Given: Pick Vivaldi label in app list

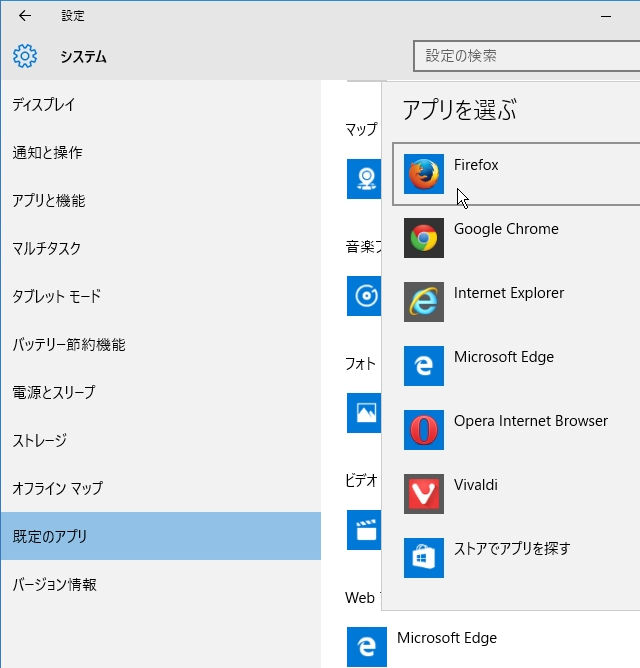Looking at the screenshot, I should click(x=476, y=485).
